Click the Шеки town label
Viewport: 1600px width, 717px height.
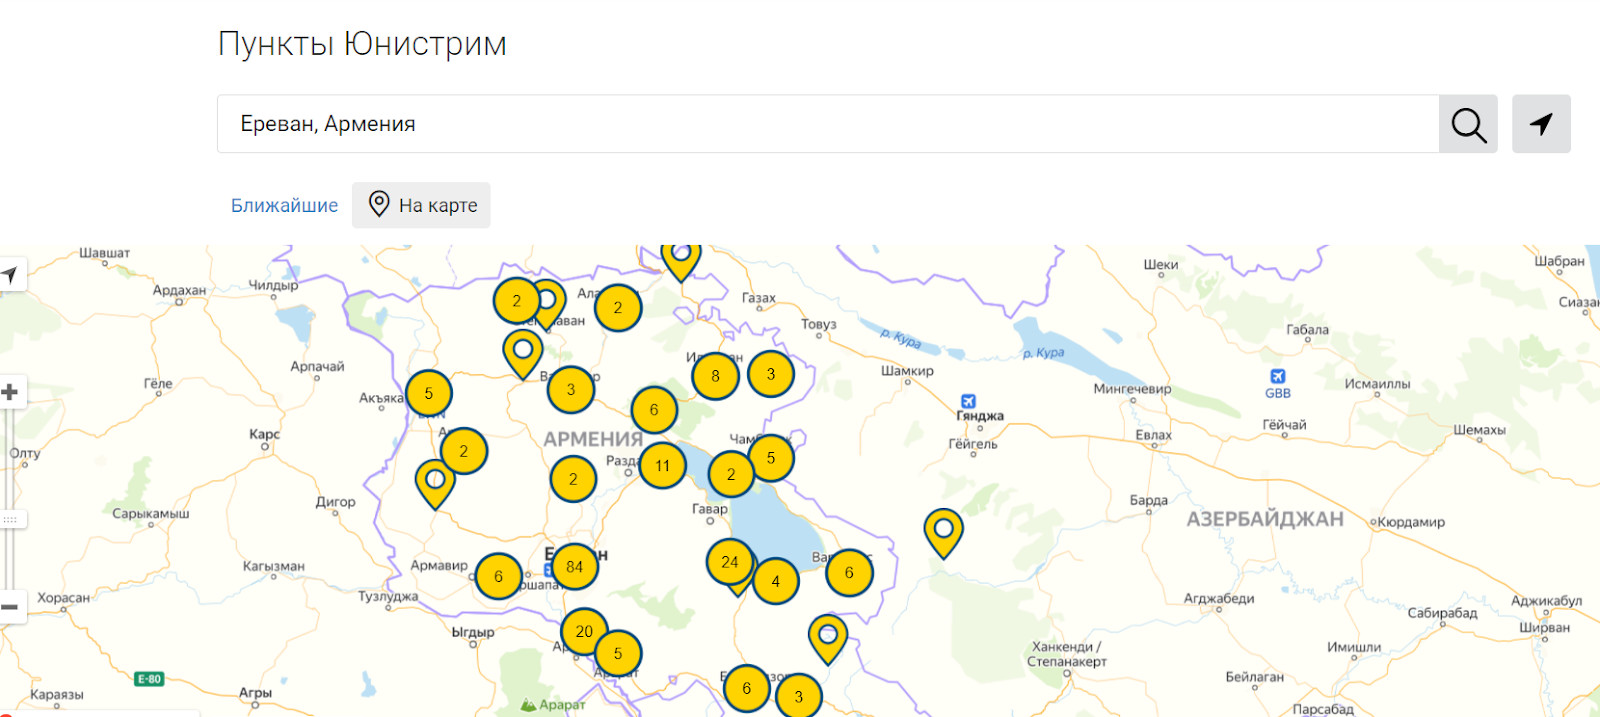click(x=1161, y=265)
